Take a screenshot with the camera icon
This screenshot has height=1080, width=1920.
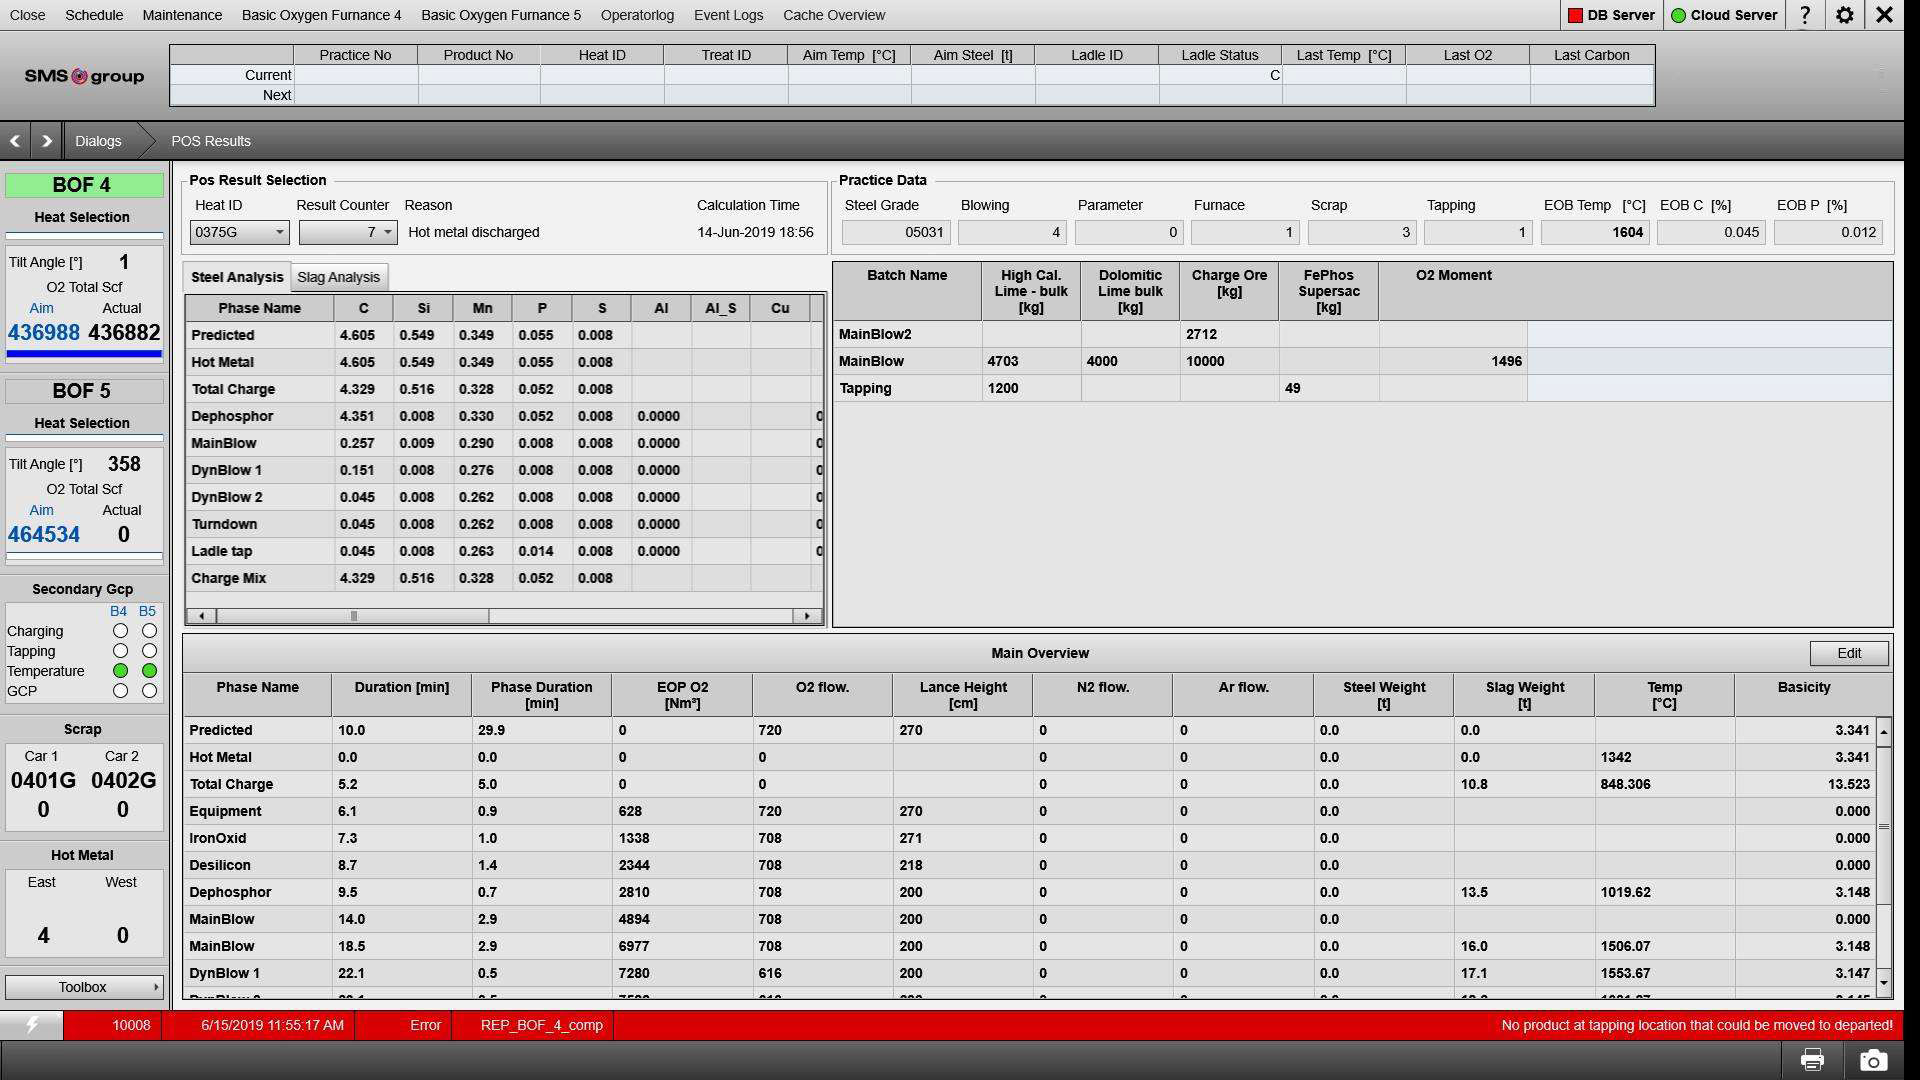[x=1870, y=1058]
